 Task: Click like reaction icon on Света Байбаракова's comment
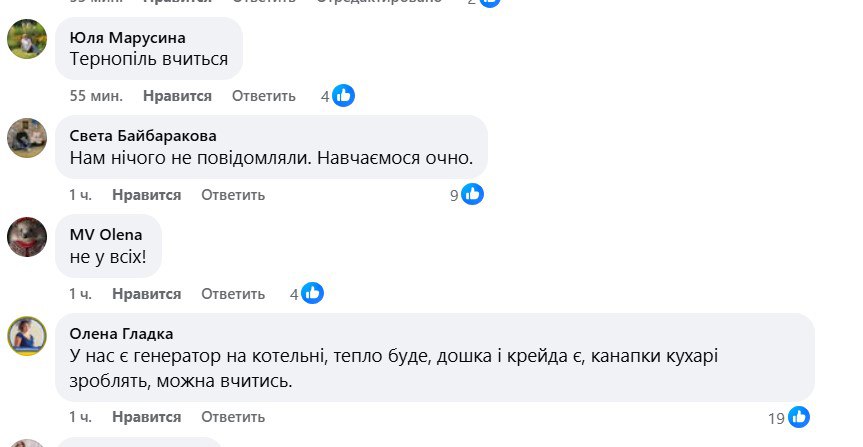coord(473,195)
